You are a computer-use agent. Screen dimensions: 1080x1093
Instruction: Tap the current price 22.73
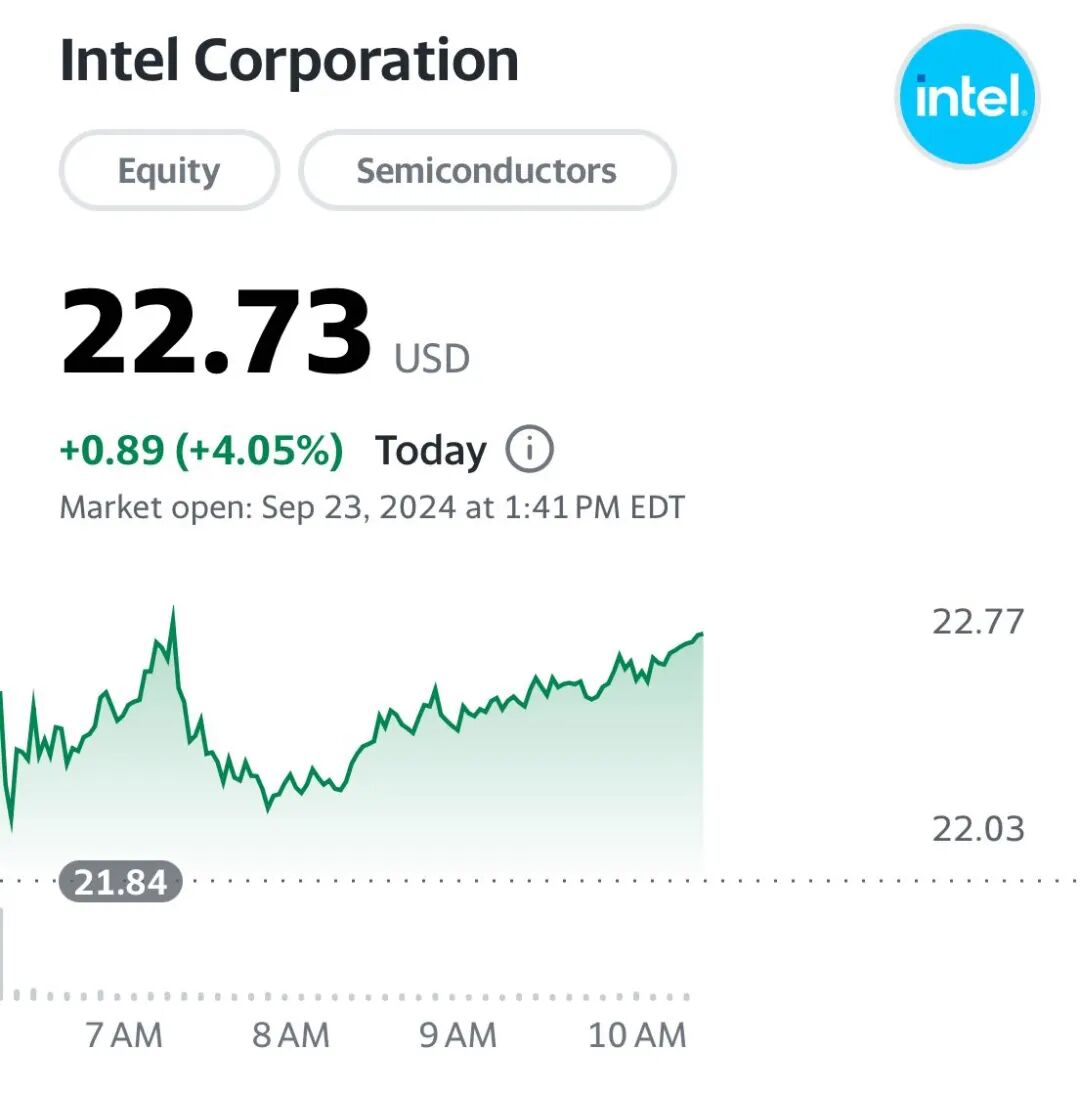pos(216,332)
